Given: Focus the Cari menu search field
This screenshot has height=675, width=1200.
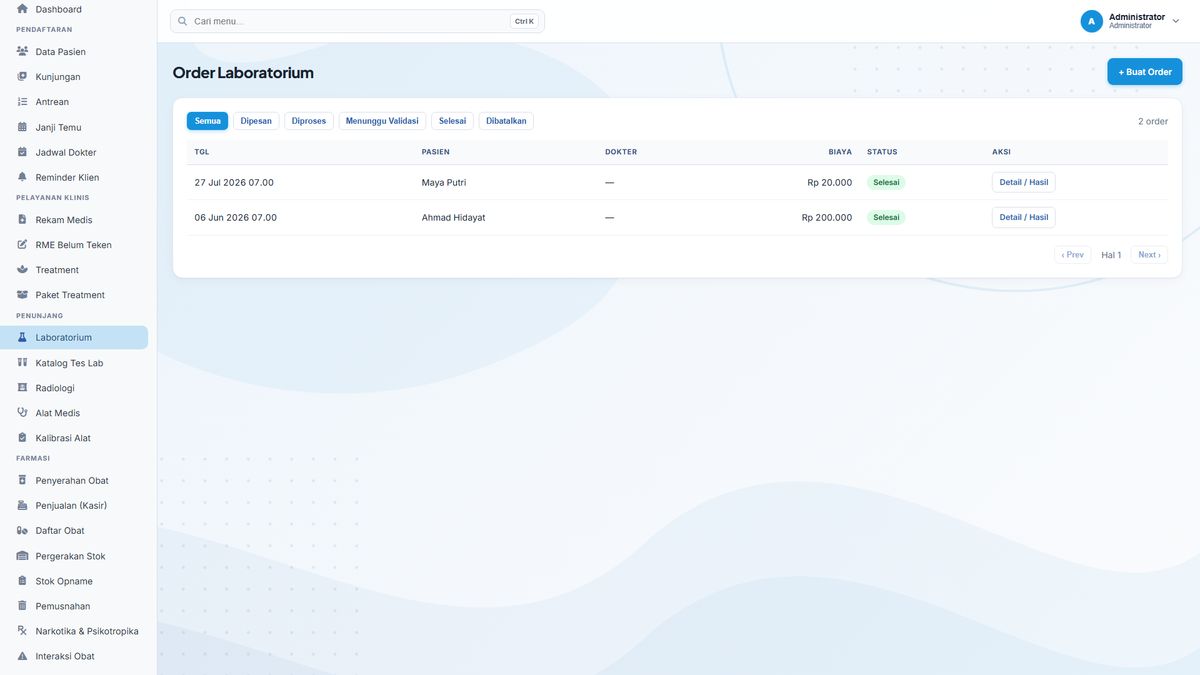Looking at the screenshot, I should 357,21.
